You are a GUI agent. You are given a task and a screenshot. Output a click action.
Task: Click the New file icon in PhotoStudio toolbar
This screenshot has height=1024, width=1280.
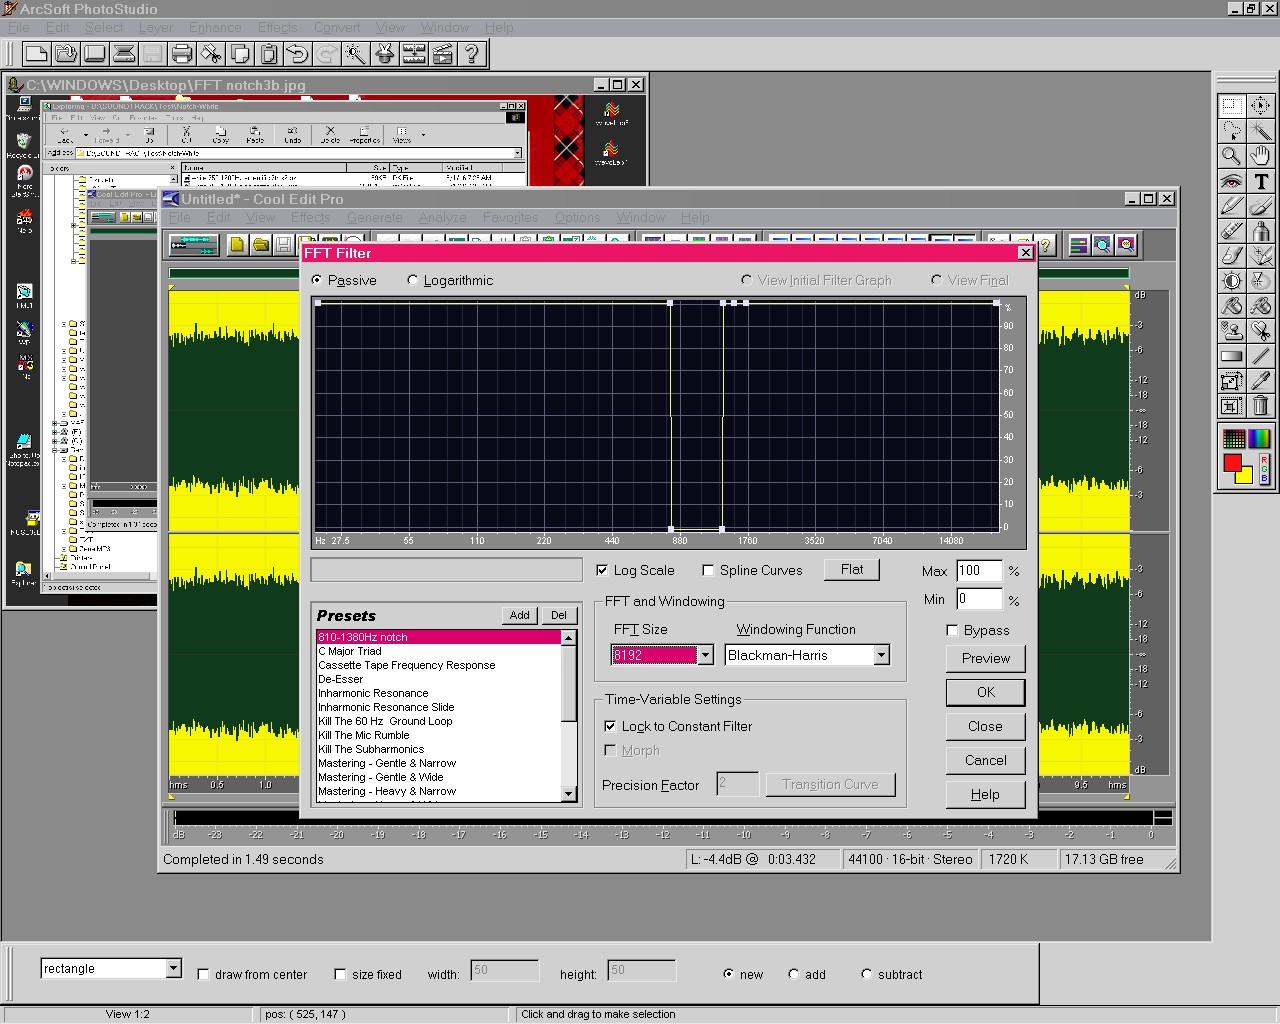(36, 53)
